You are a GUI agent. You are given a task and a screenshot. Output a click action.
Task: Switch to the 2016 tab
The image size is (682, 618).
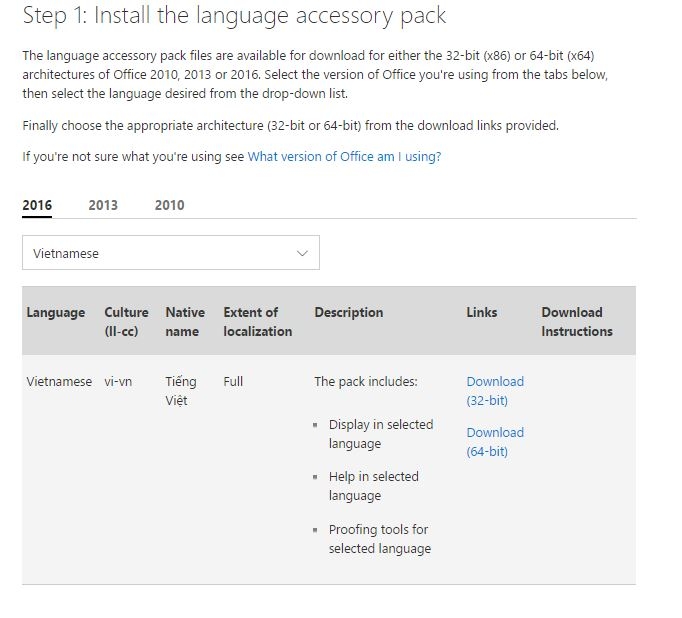pos(37,205)
